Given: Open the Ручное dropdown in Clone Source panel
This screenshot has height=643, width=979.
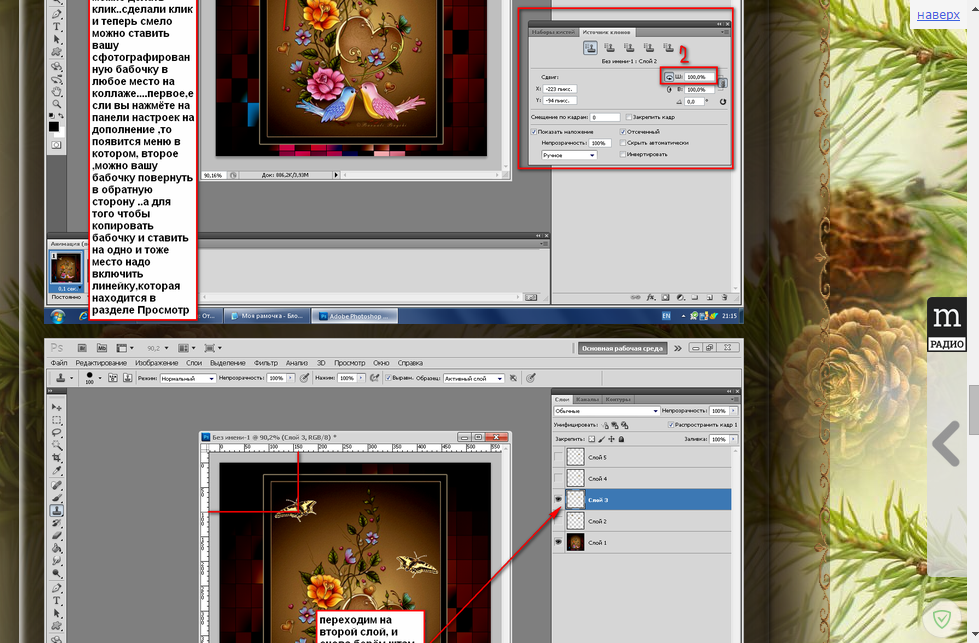Looking at the screenshot, I should click(569, 155).
